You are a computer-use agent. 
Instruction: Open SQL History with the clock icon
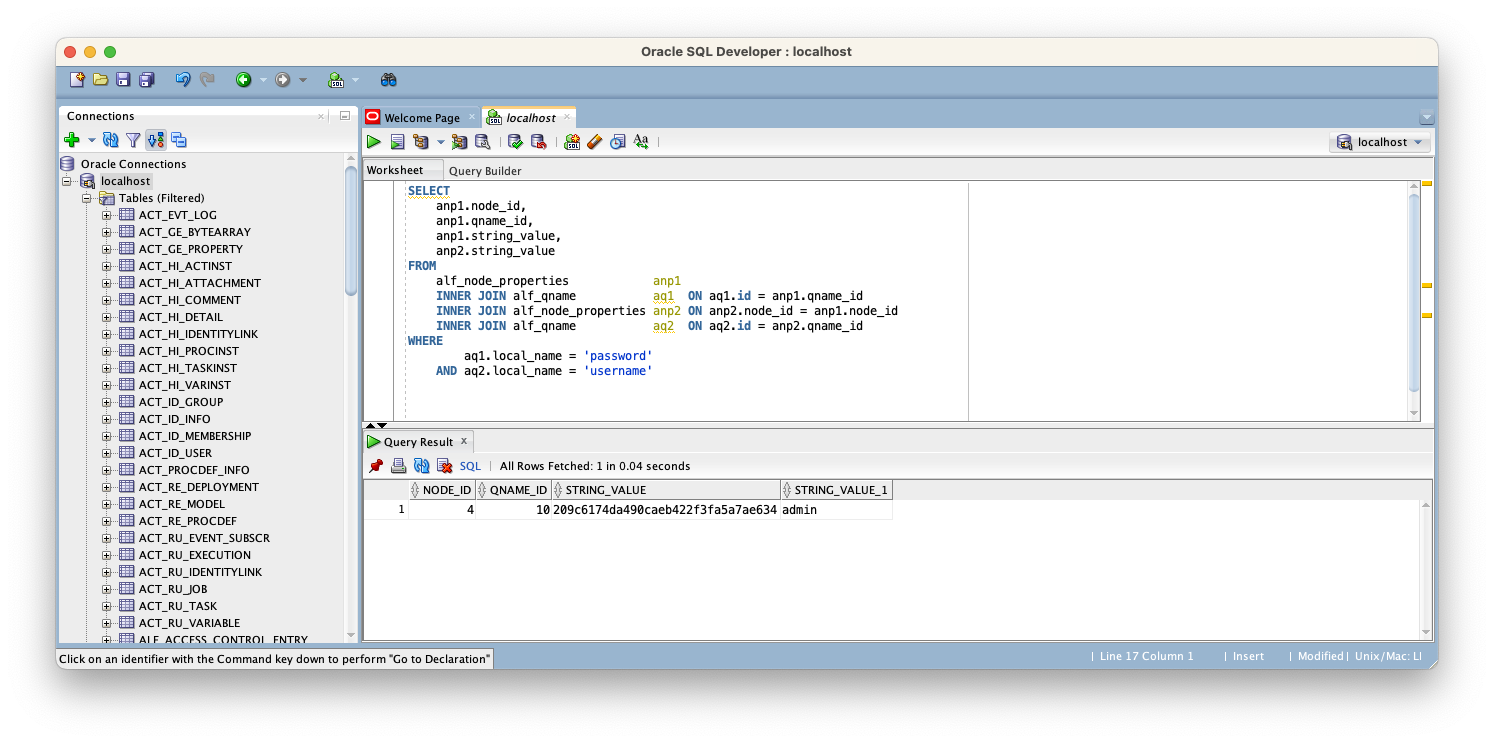tap(618, 142)
